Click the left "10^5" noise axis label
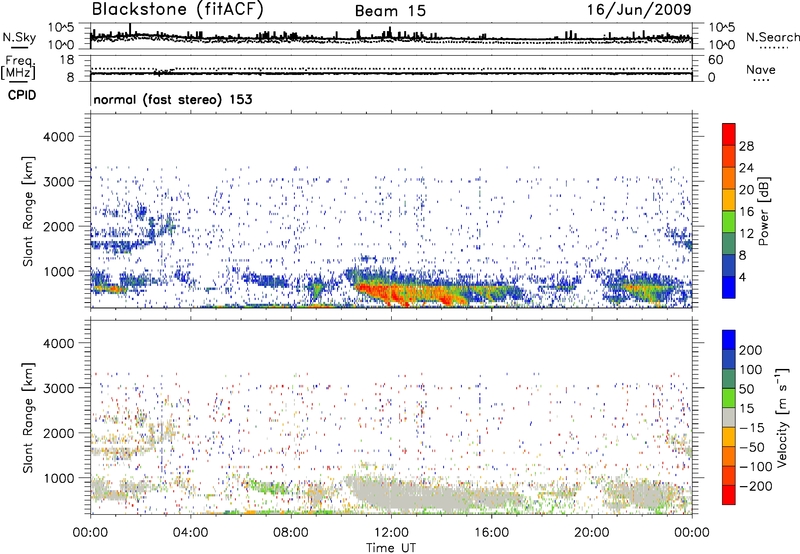 click(61, 28)
